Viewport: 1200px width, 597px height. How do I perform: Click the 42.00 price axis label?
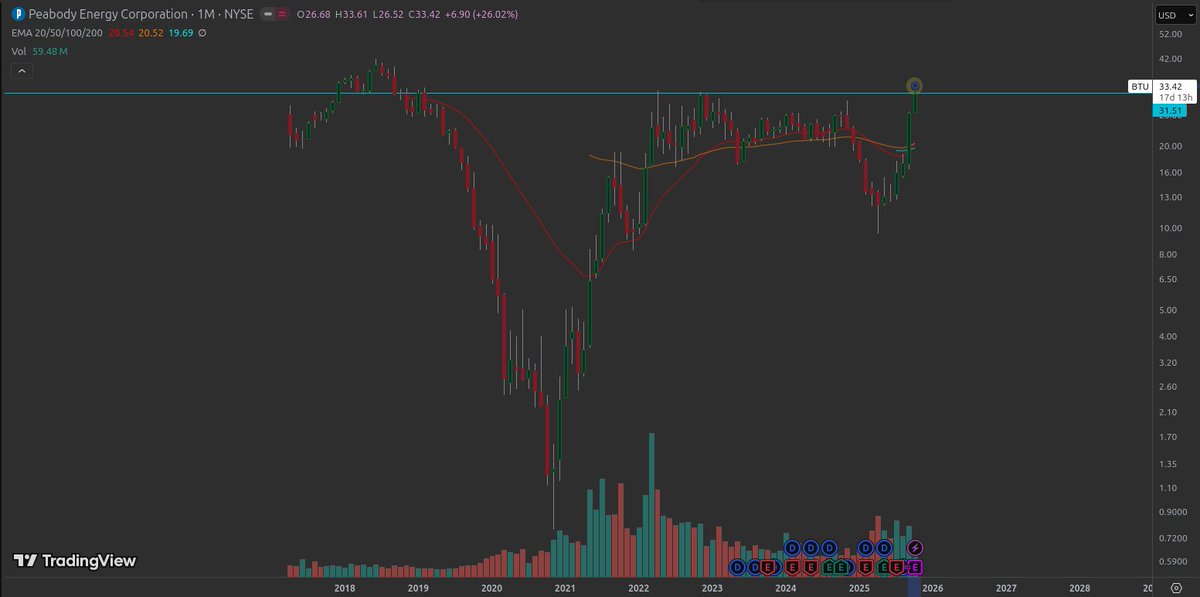(1170, 60)
